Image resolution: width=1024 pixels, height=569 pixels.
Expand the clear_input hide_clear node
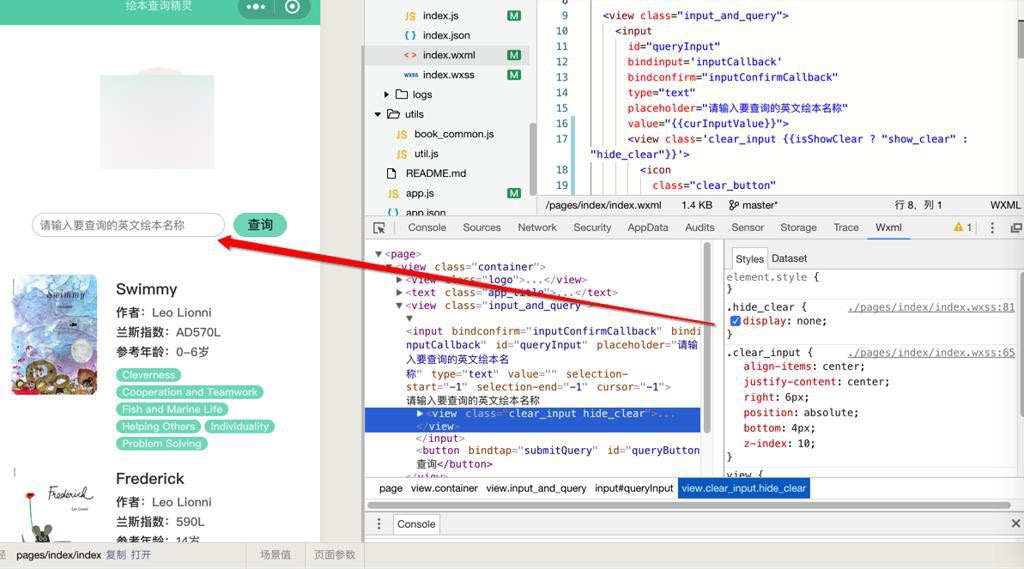pyautogui.click(x=419, y=414)
